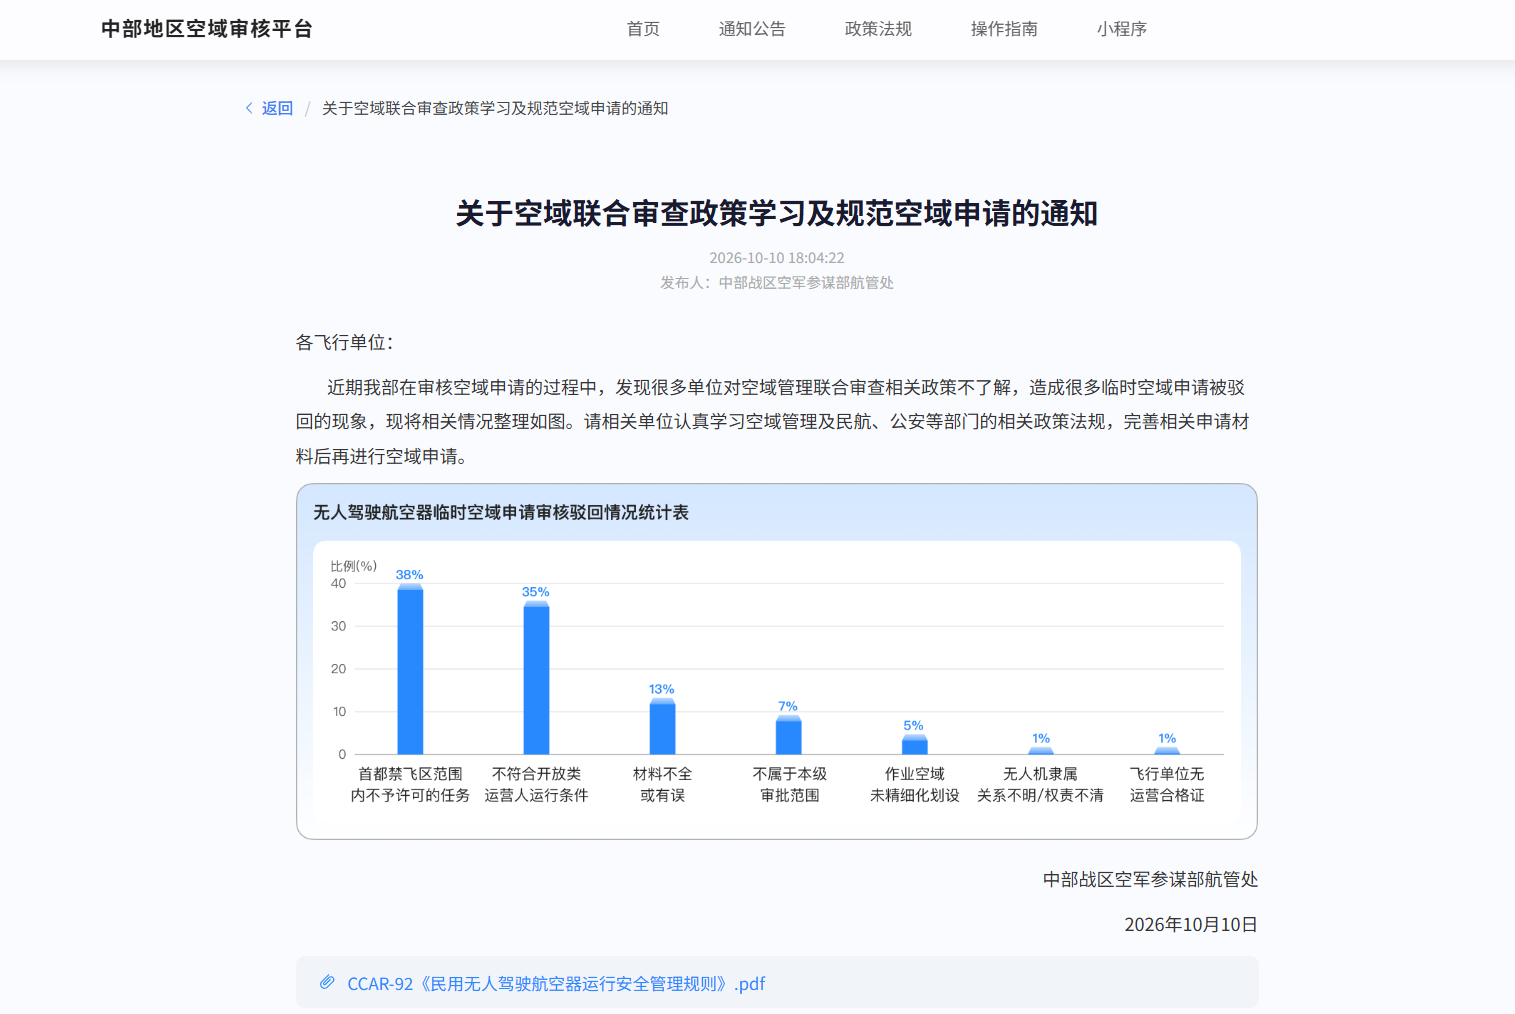Click the 1% bar for 飞行单位无运营合格证

pos(1167,751)
